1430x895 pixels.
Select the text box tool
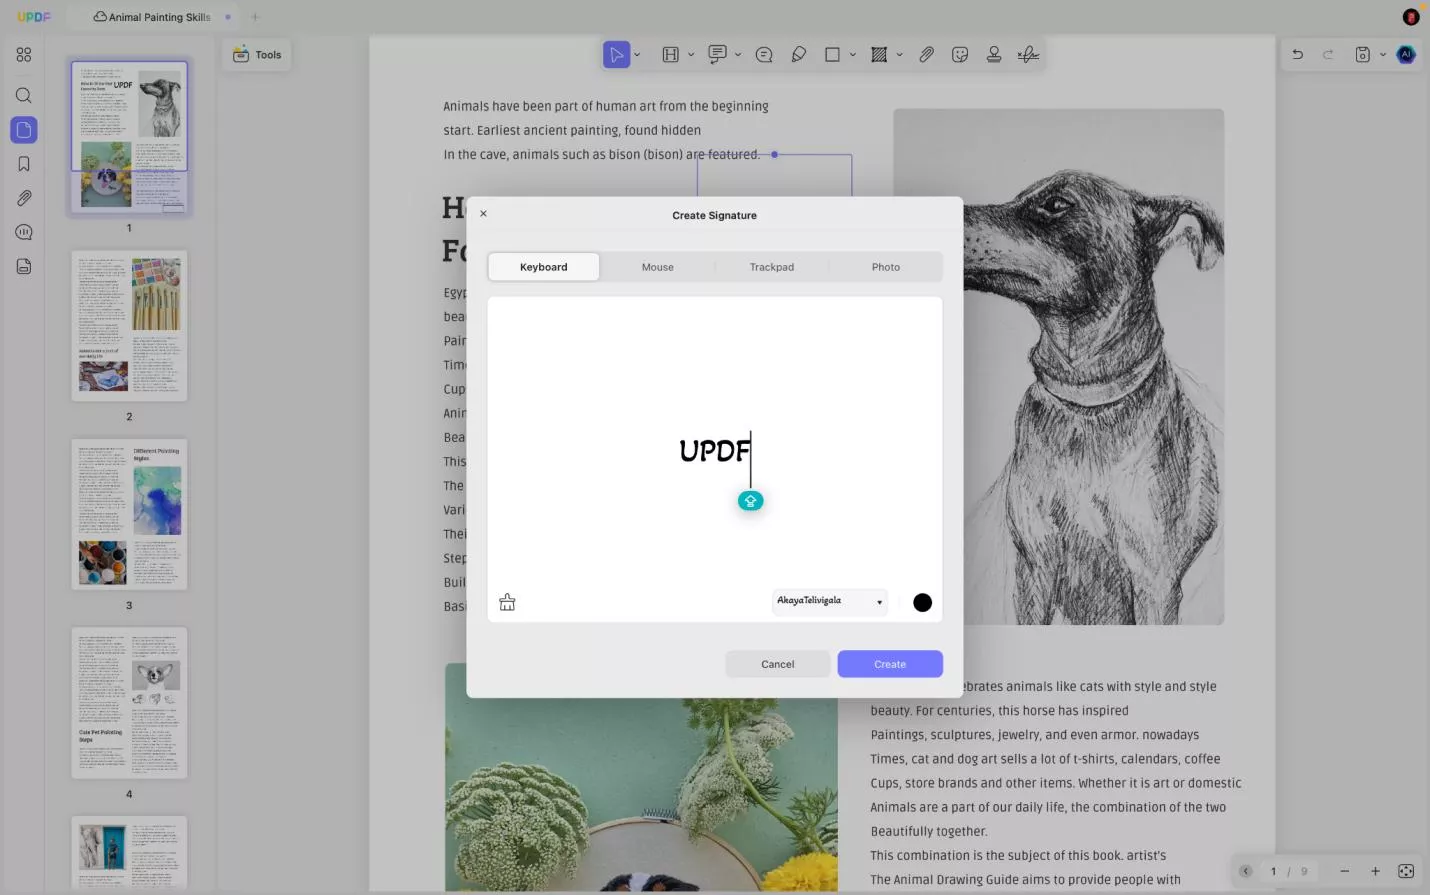[671, 55]
